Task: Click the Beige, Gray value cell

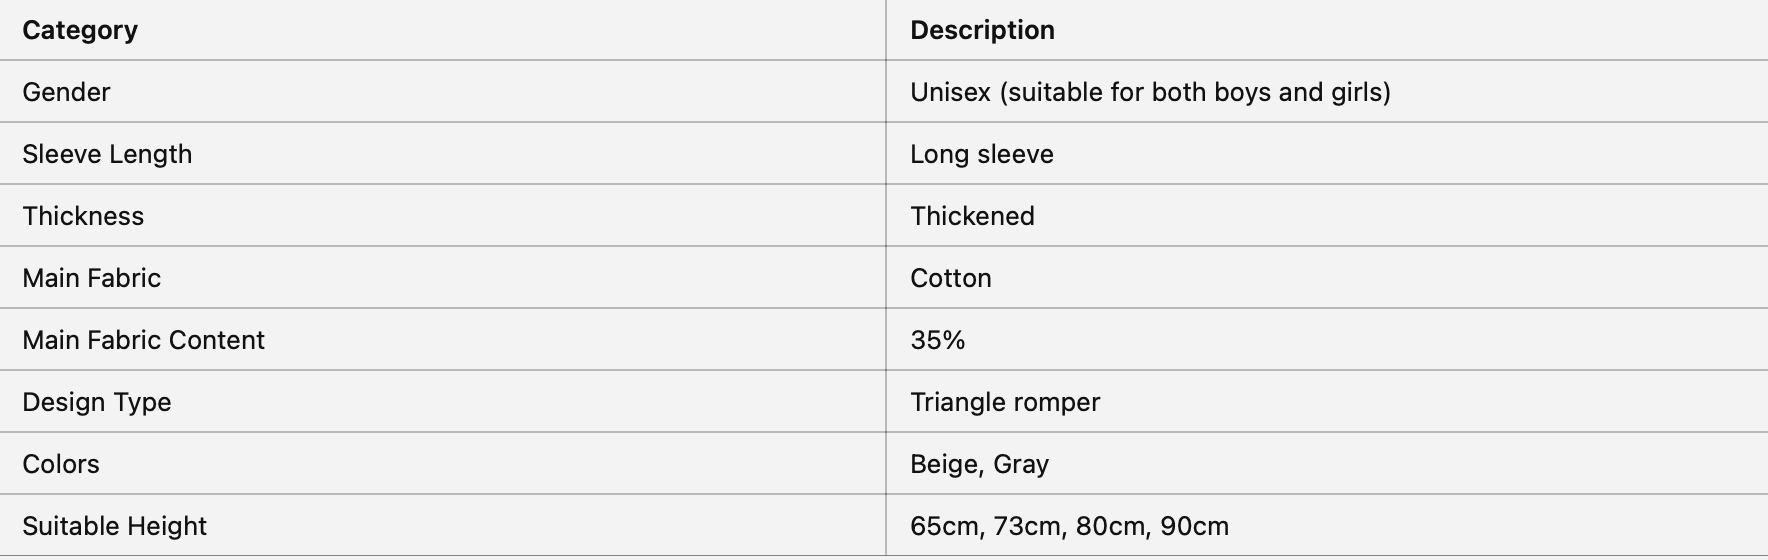Action: pos(979,464)
